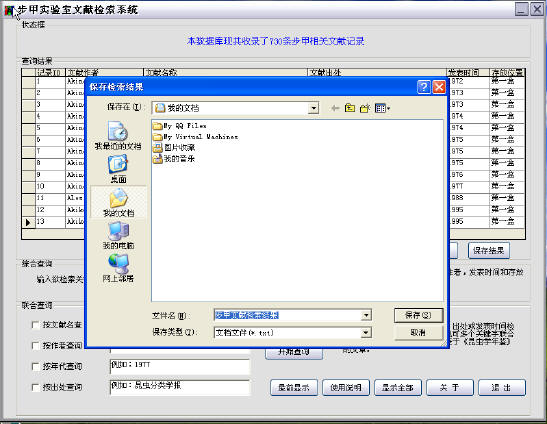Open 网上邻居 in the places bar

point(118,268)
